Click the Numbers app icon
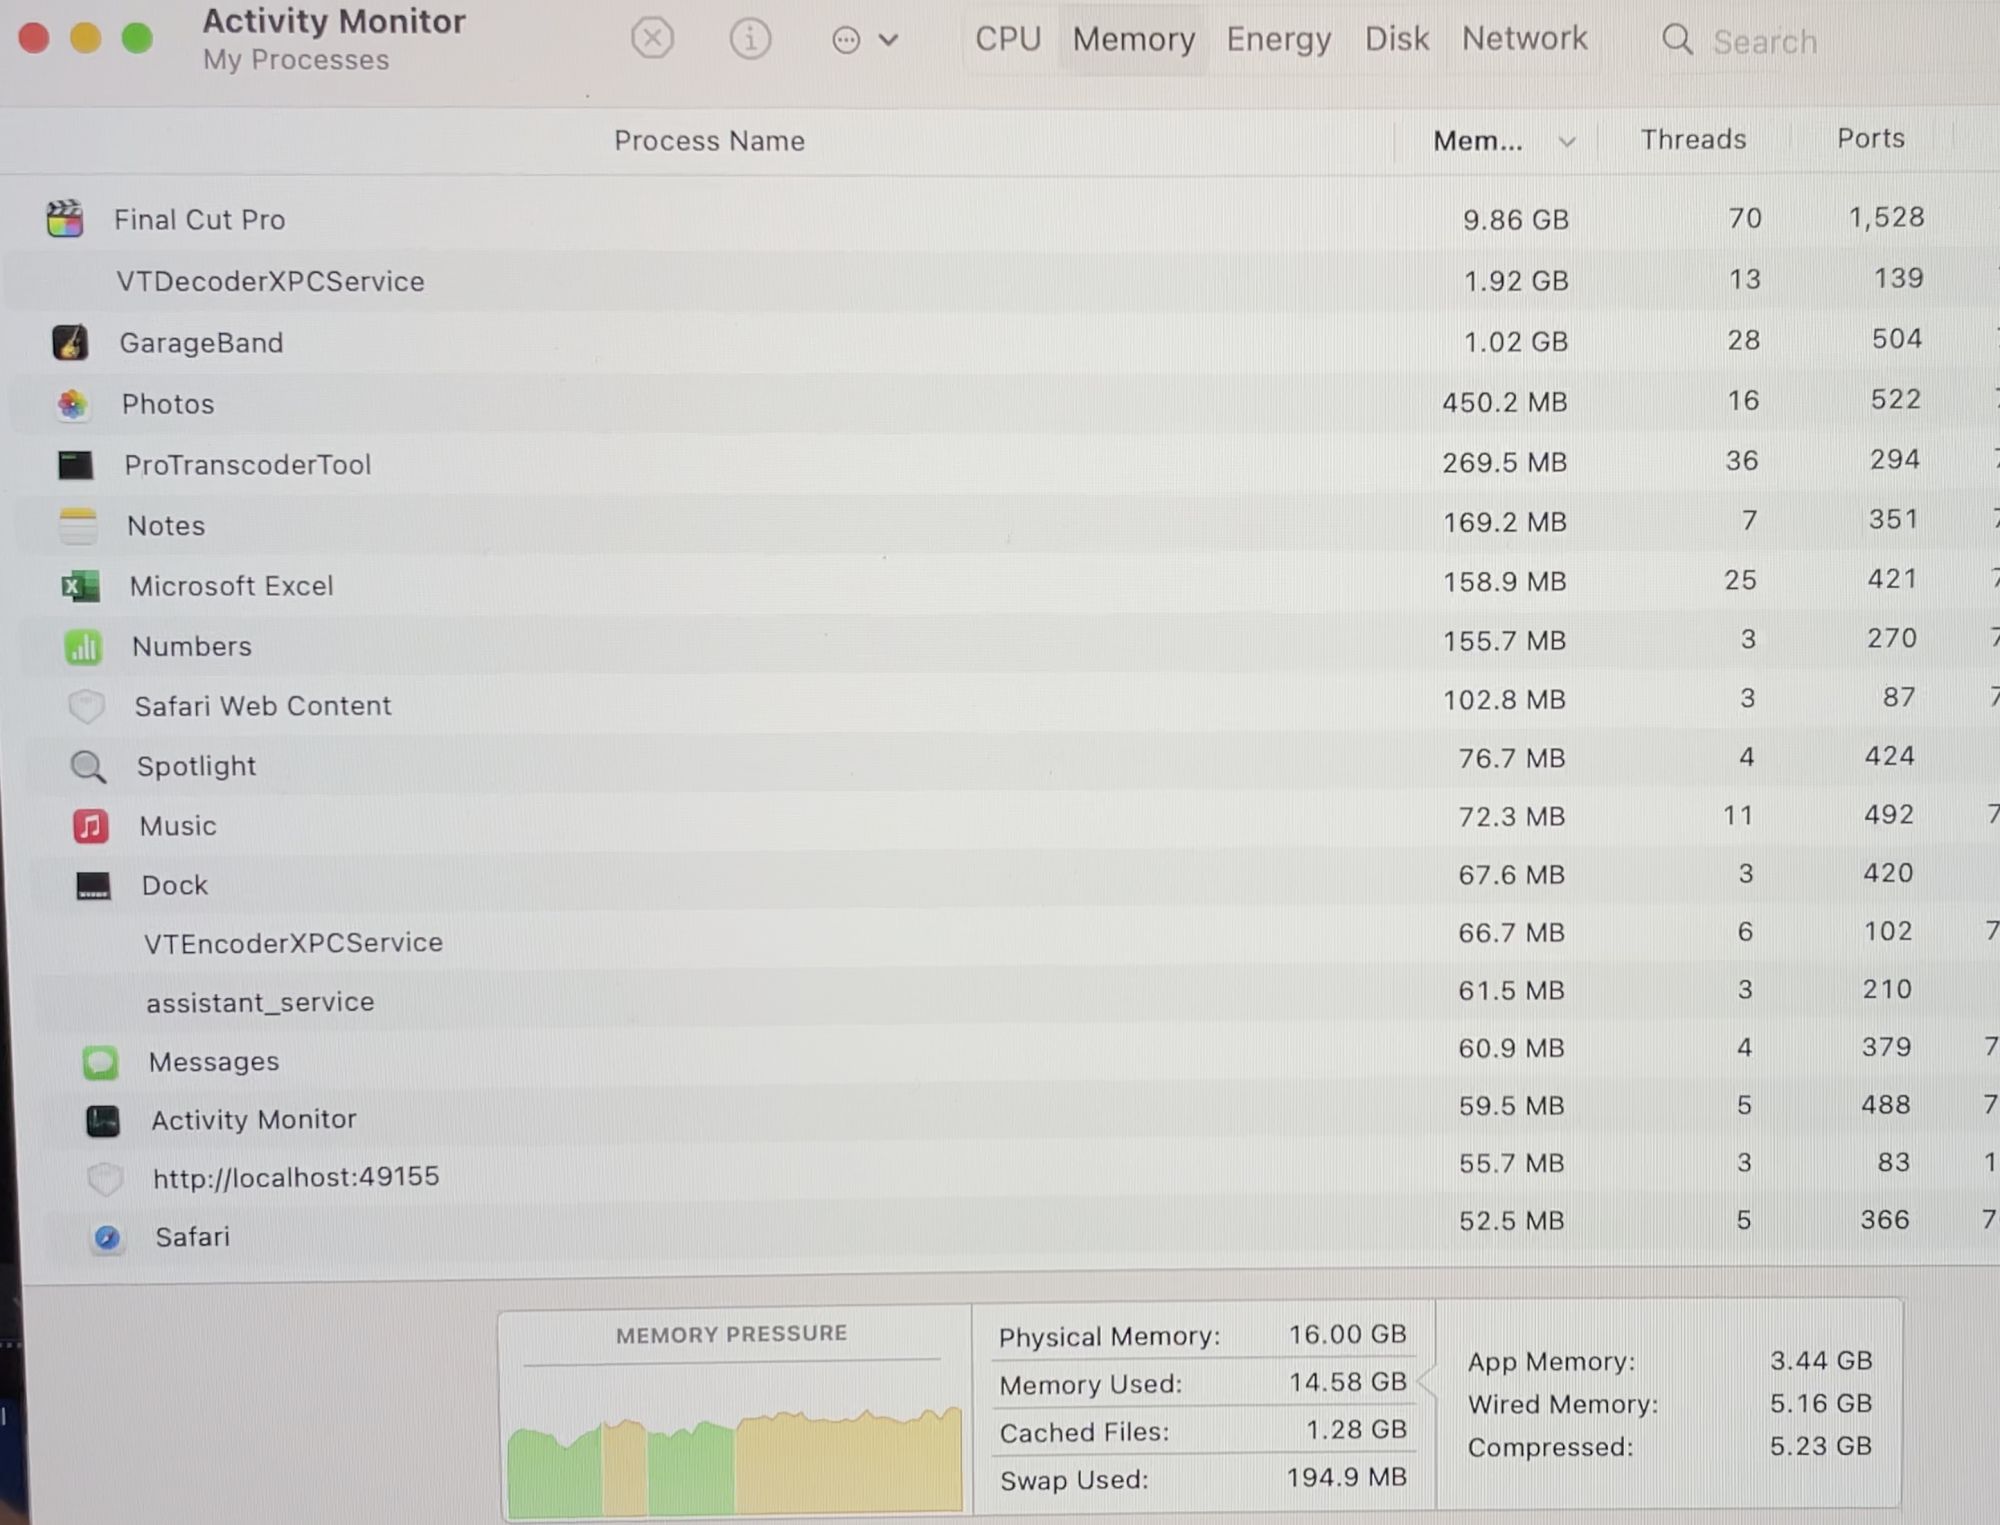This screenshot has height=1525, width=2000. pos(83,647)
